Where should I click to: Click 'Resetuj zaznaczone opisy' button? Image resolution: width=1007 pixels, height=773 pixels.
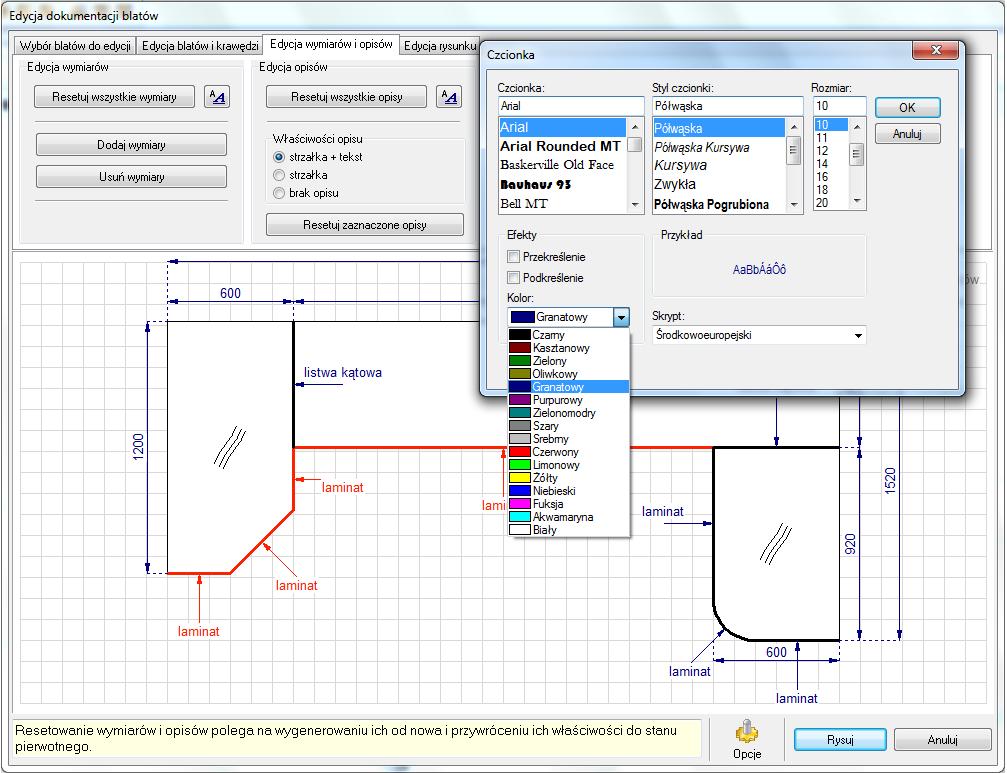coord(365,225)
